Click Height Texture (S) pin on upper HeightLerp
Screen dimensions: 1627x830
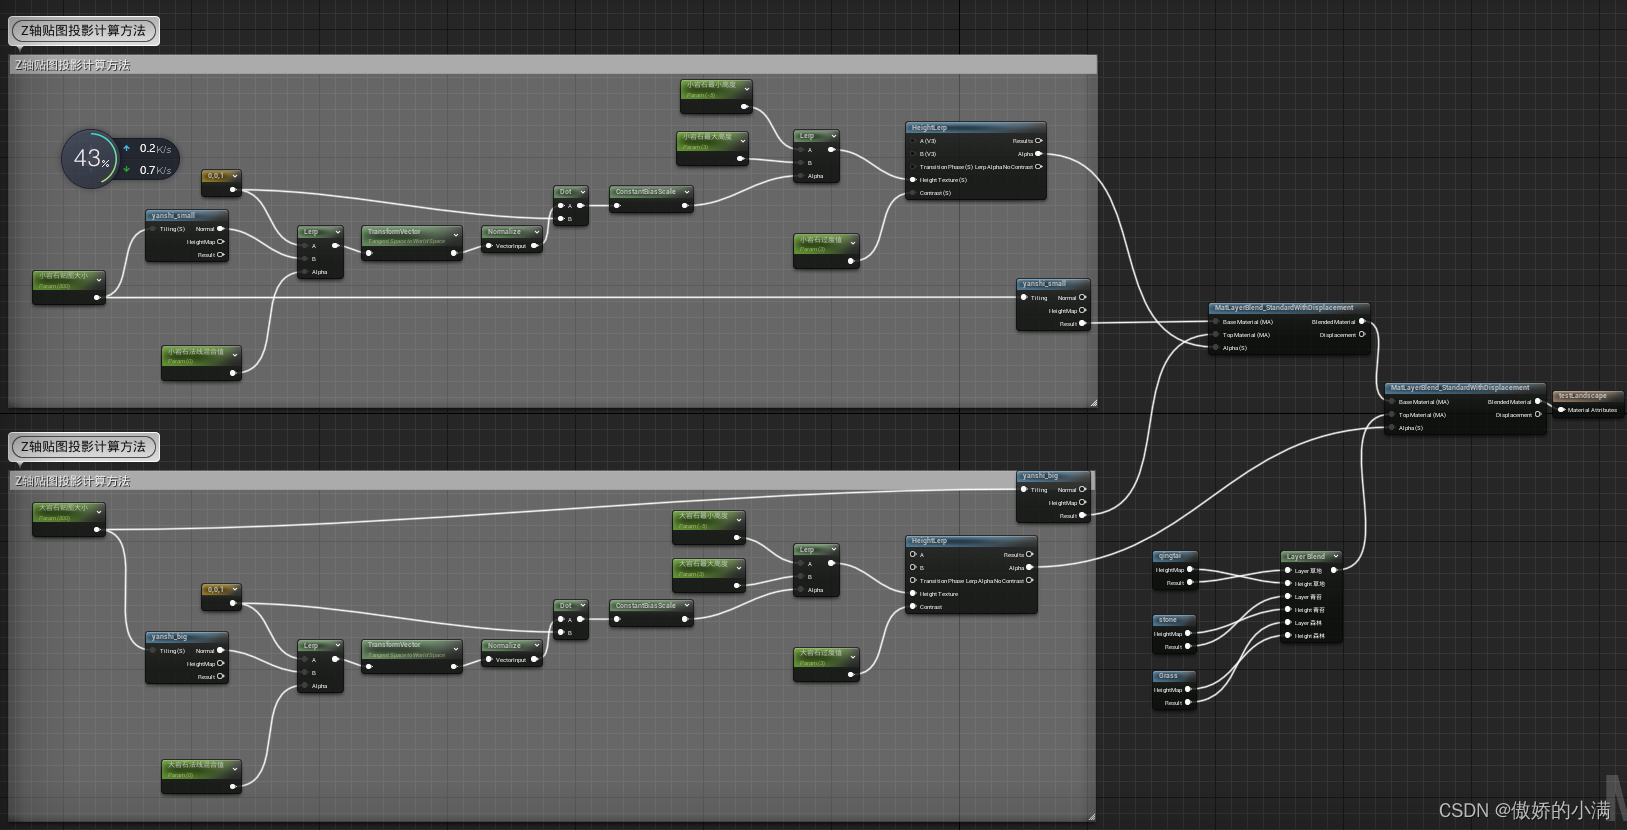pos(913,180)
